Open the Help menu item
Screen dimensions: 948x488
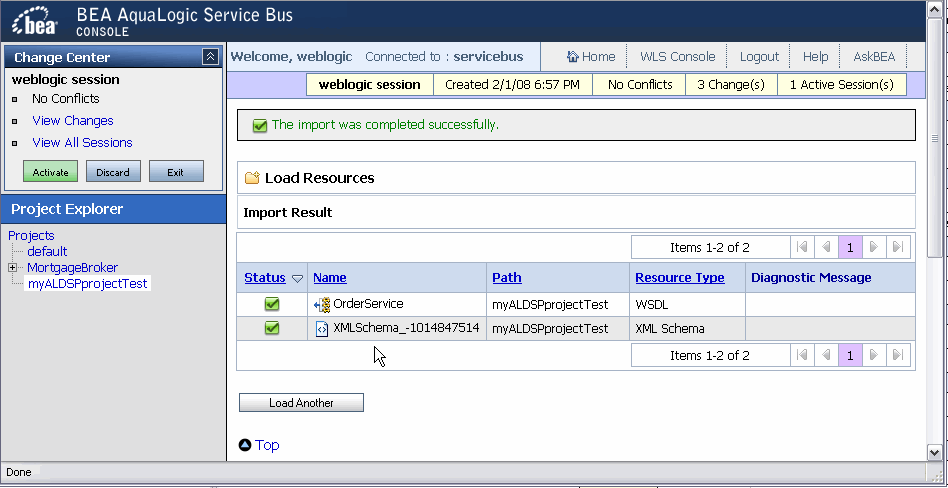(x=816, y=57)
